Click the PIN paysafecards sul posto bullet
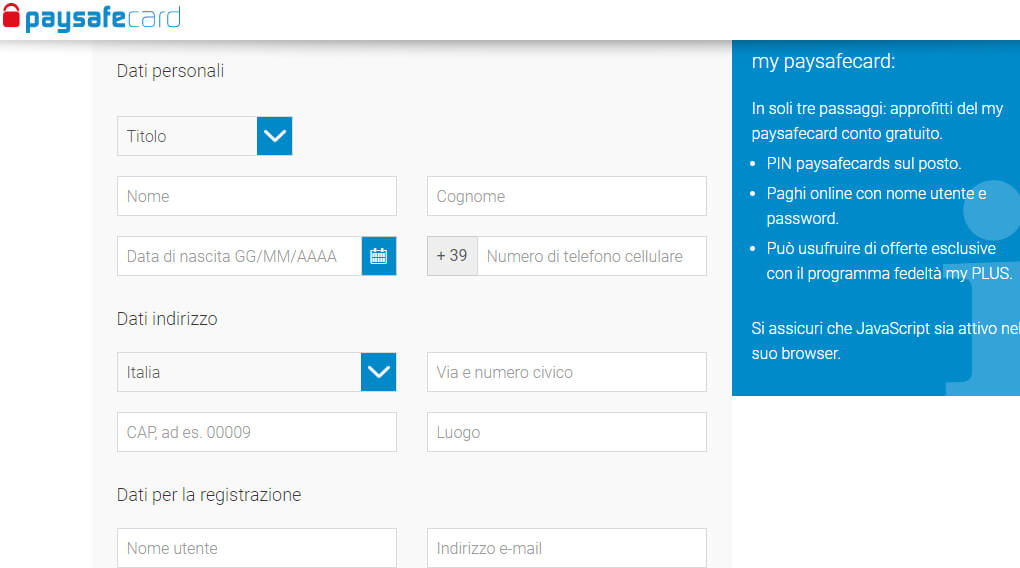This screenshot has height=568, width=1020. pyautogui.click(x=863, y=163)
